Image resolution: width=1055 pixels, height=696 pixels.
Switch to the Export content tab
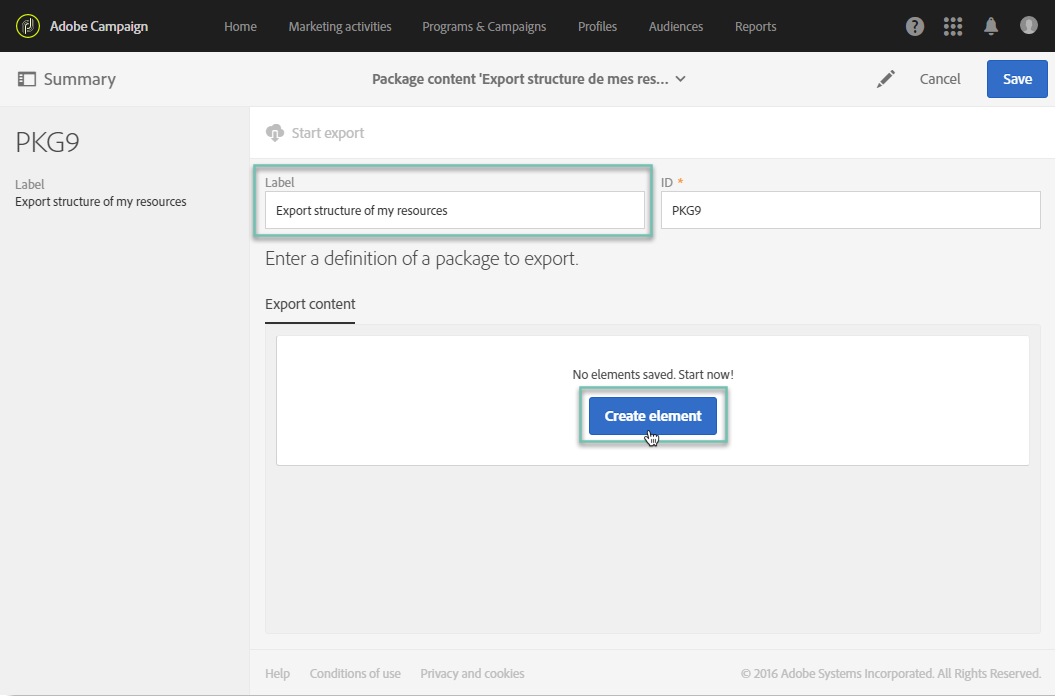310,304
